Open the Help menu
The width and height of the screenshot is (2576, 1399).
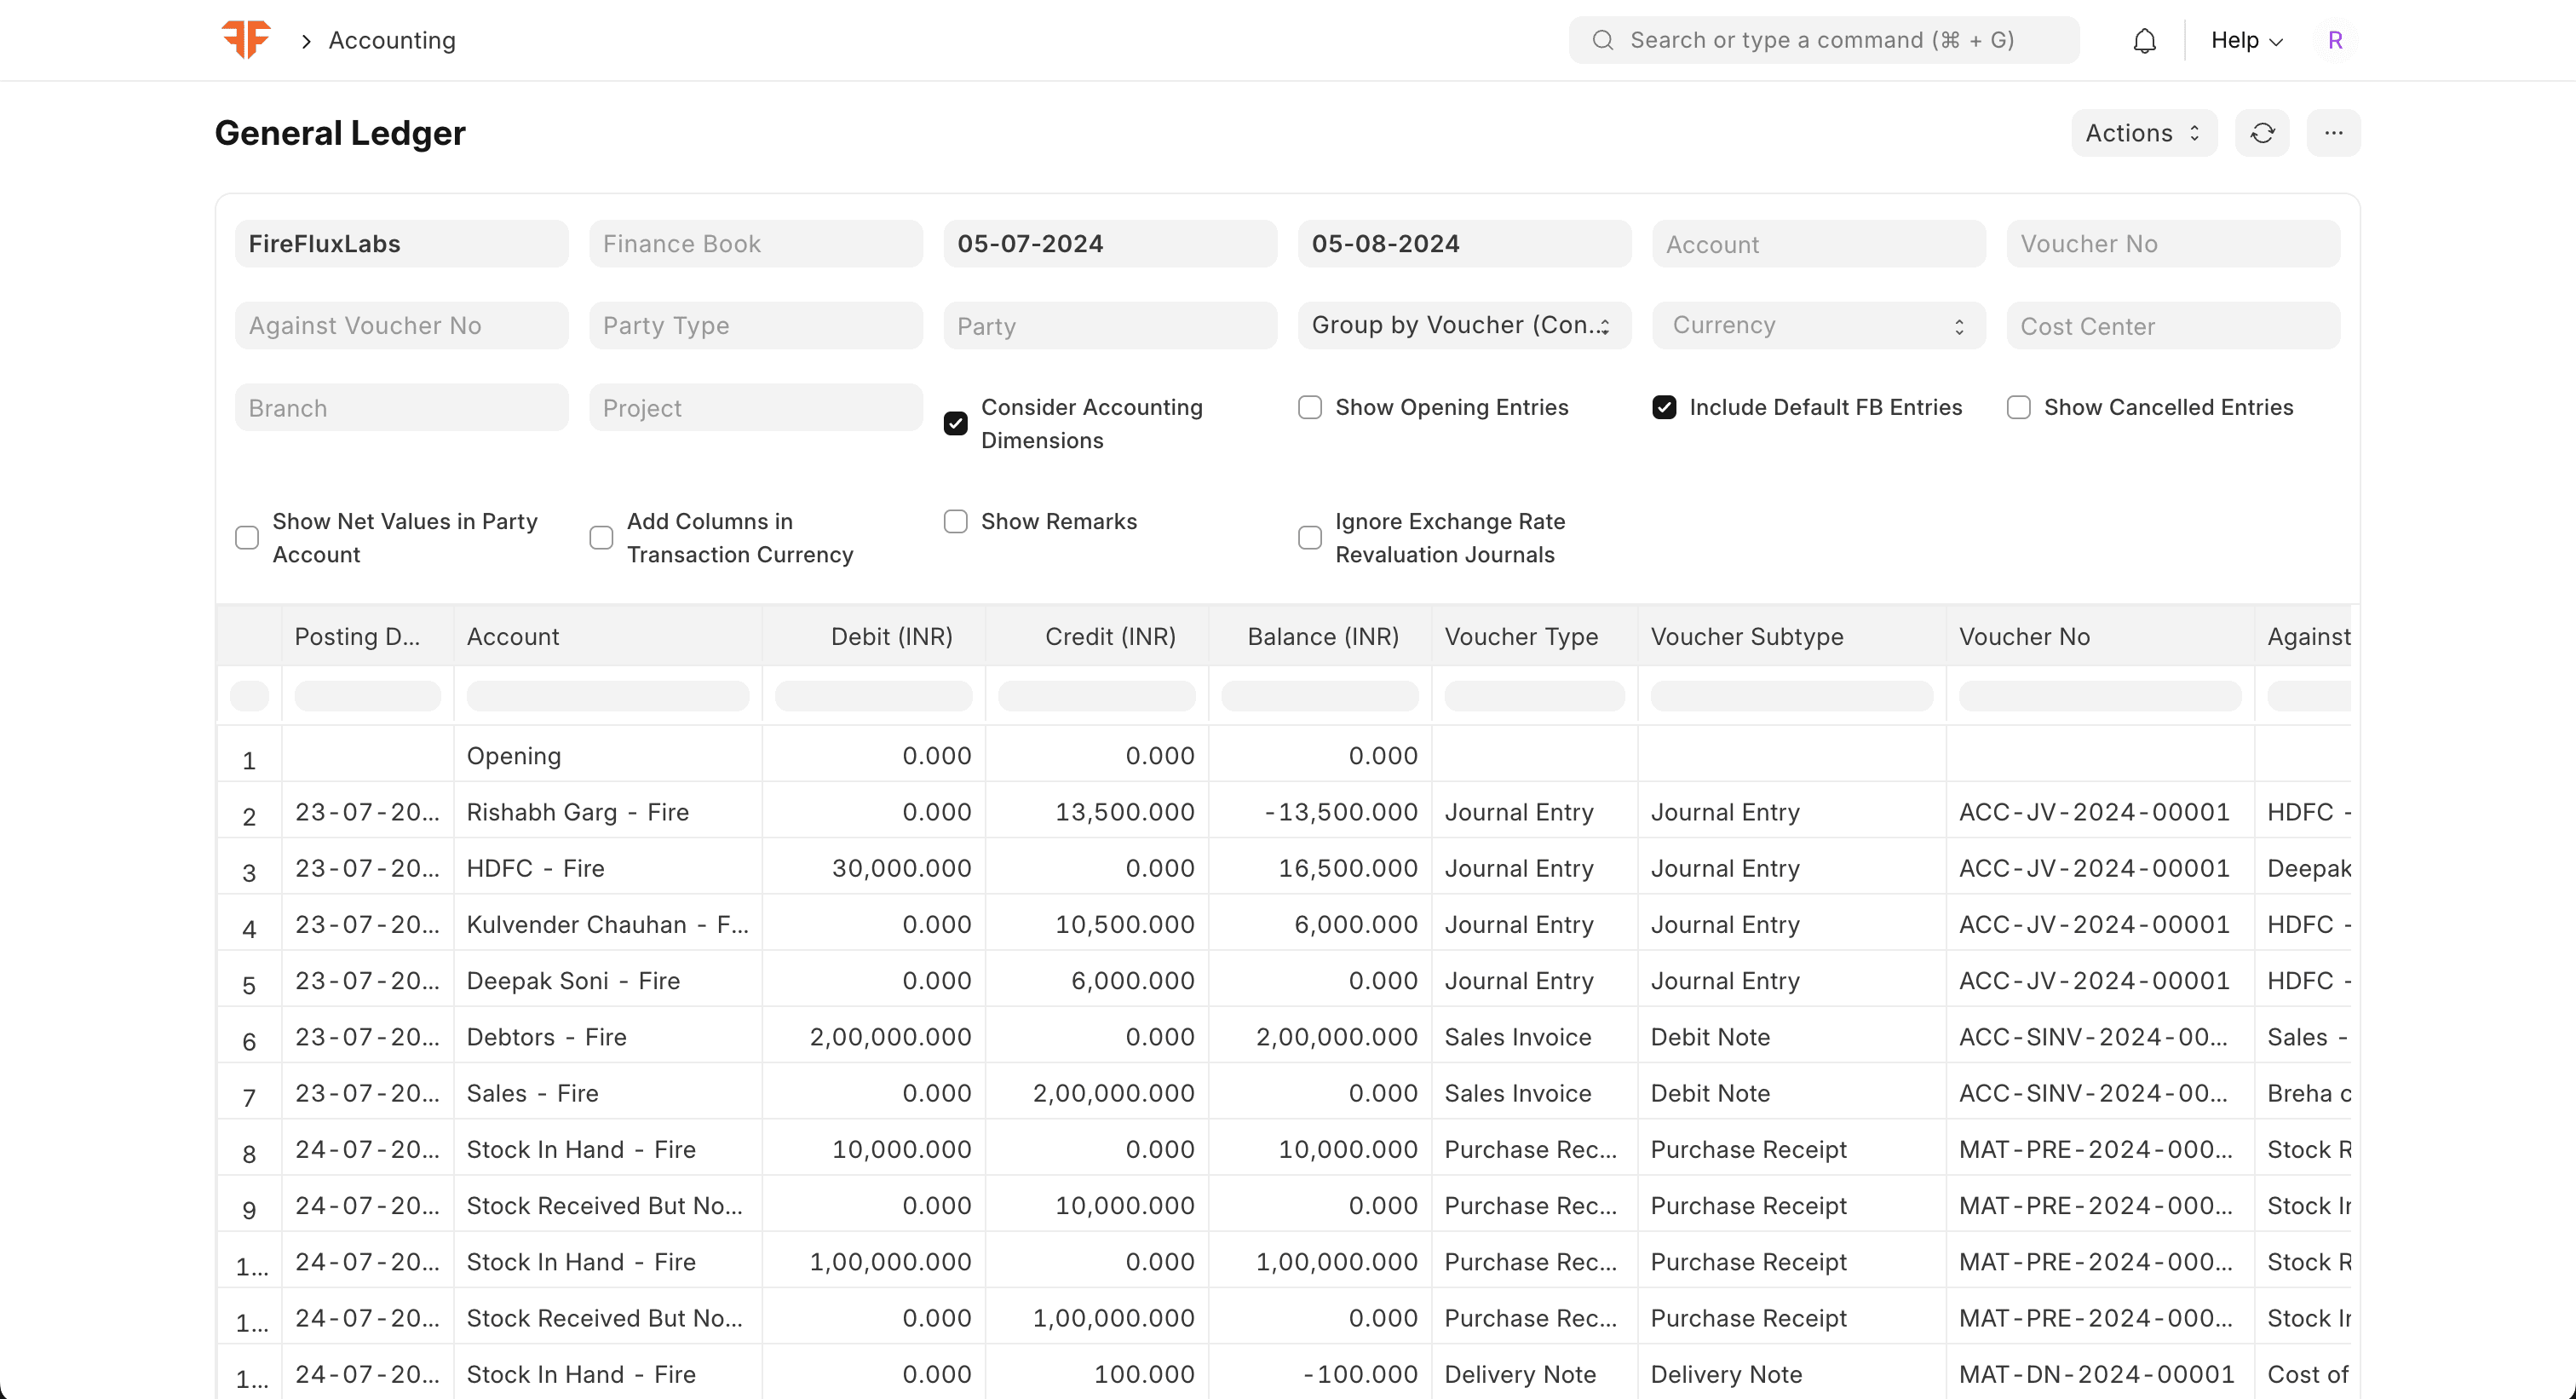pyautogui.click(x=2246, y=40)
